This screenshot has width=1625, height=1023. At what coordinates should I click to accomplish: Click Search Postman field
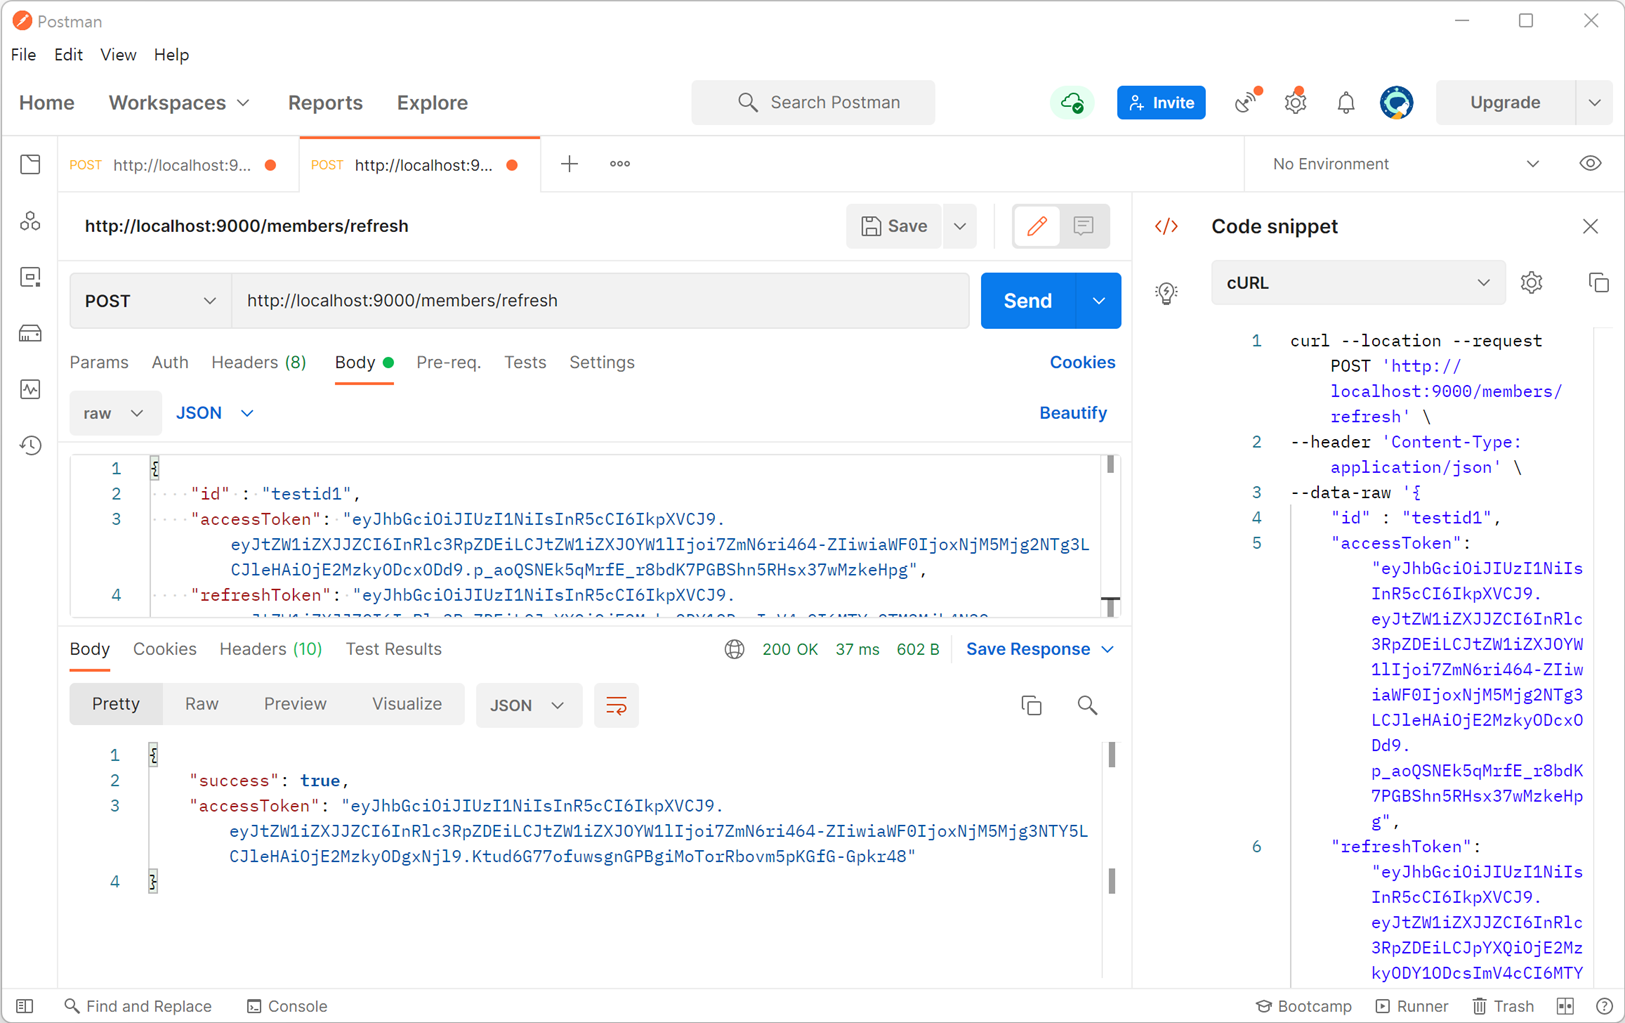pos(813,103)
